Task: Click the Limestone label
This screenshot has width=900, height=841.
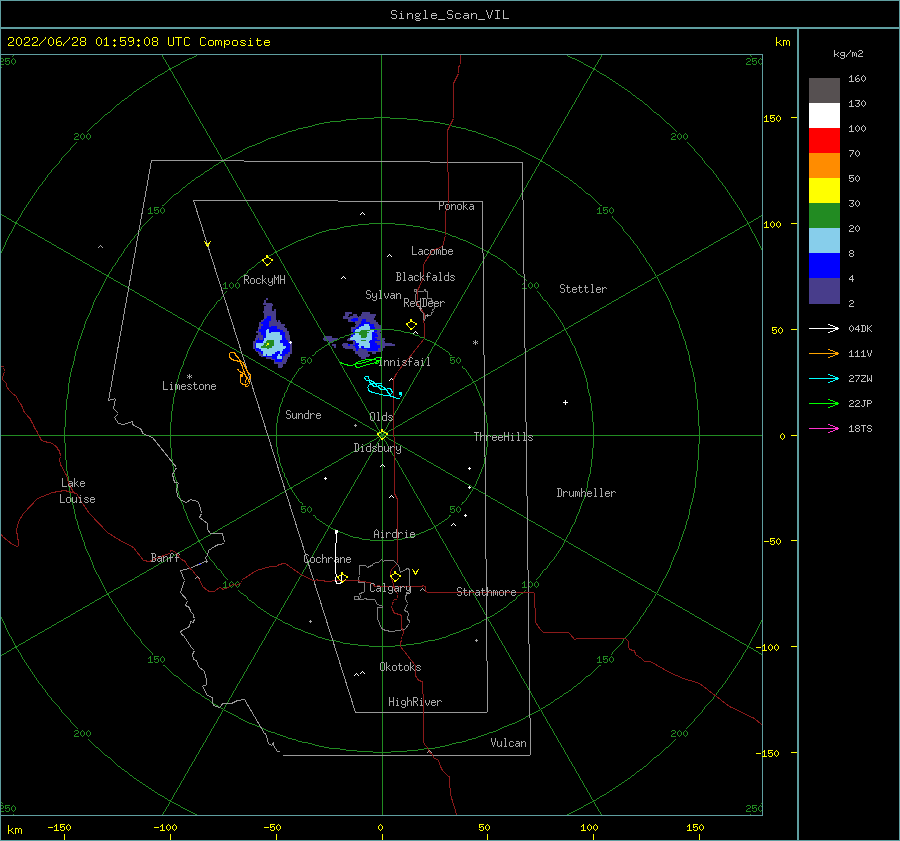Action: [189, 386]
